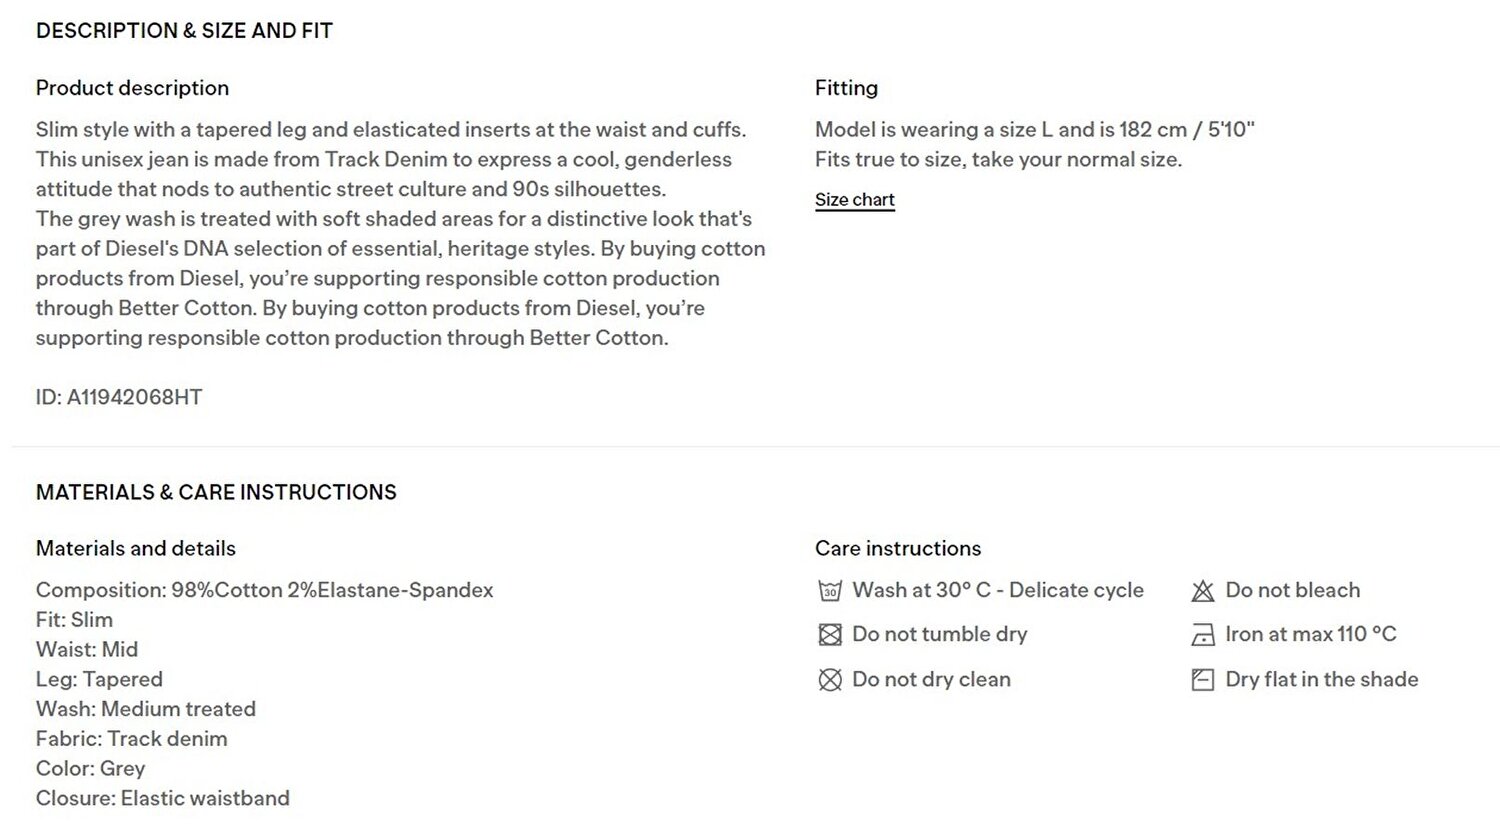Click the Product description subheading

coord(132,88)
